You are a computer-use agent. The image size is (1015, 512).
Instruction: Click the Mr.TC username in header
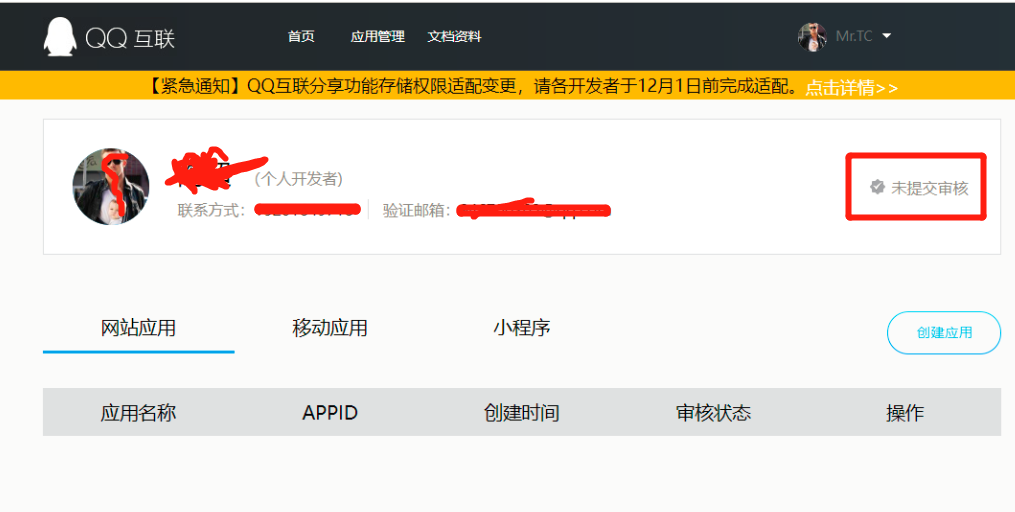[x=854, y=36]
